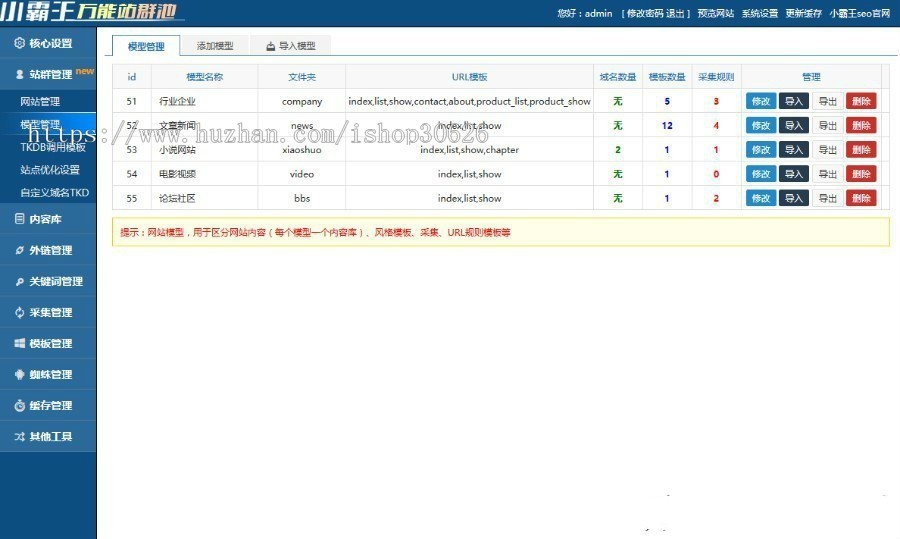Open the 核心设置 sidebar menu

[48, 43]
